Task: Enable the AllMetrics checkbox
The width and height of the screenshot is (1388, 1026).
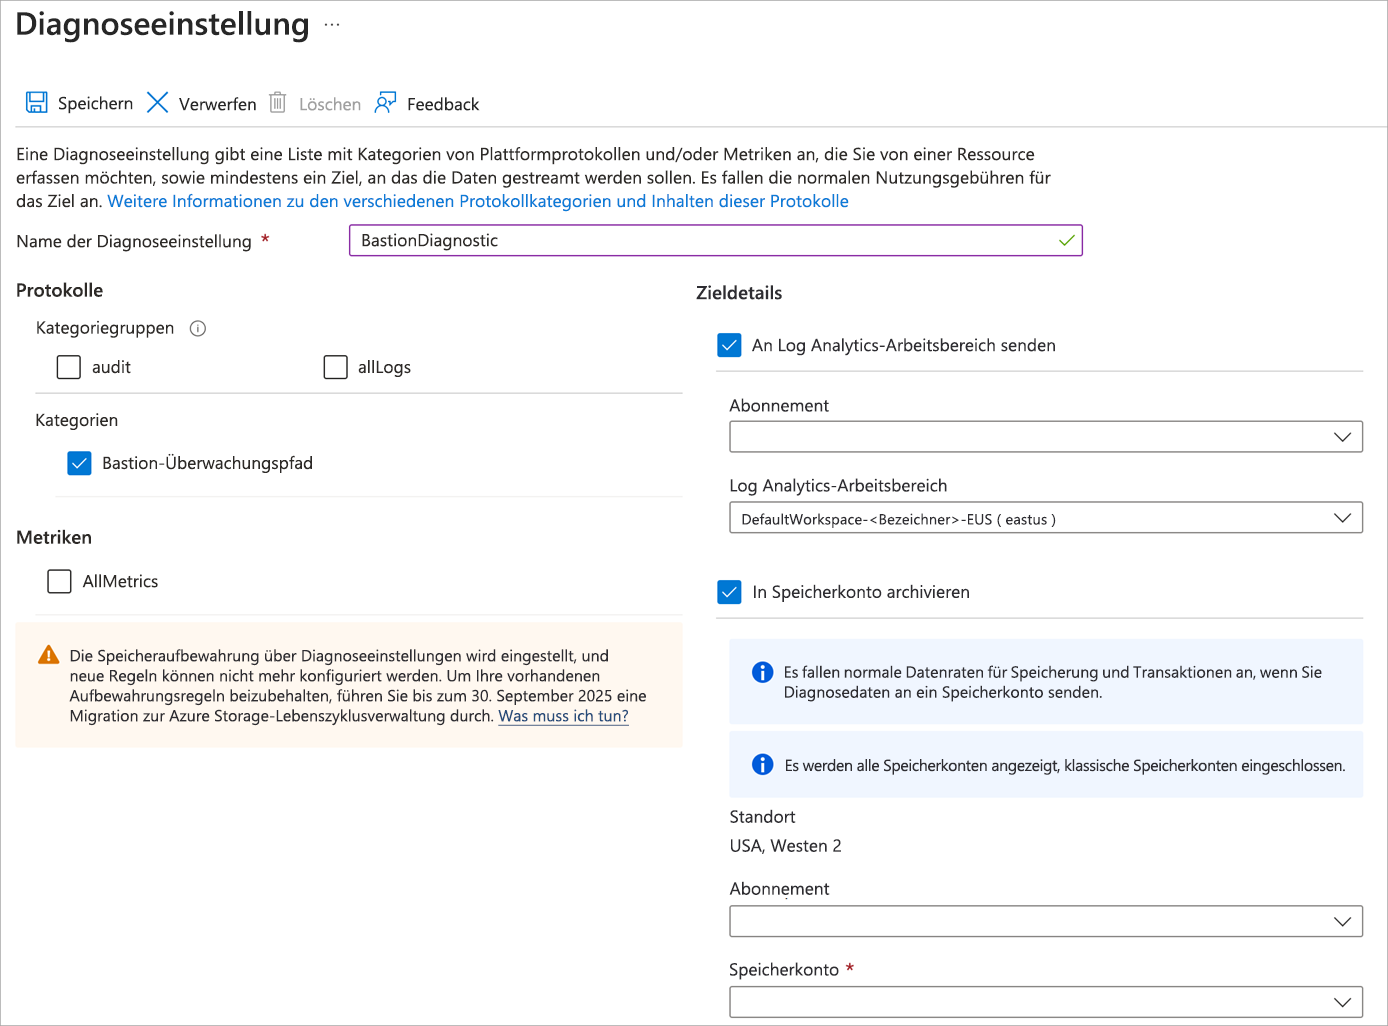Action: coord(60,581)
